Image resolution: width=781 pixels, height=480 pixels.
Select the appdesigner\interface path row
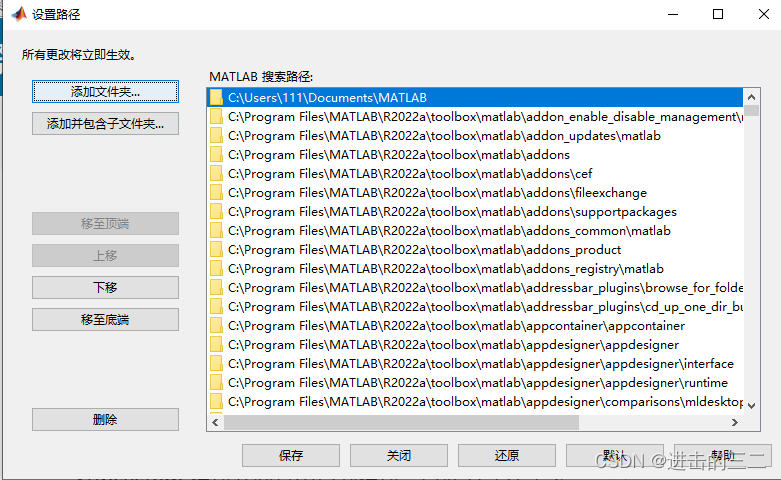pyautogui.click(x=475, y=363)
